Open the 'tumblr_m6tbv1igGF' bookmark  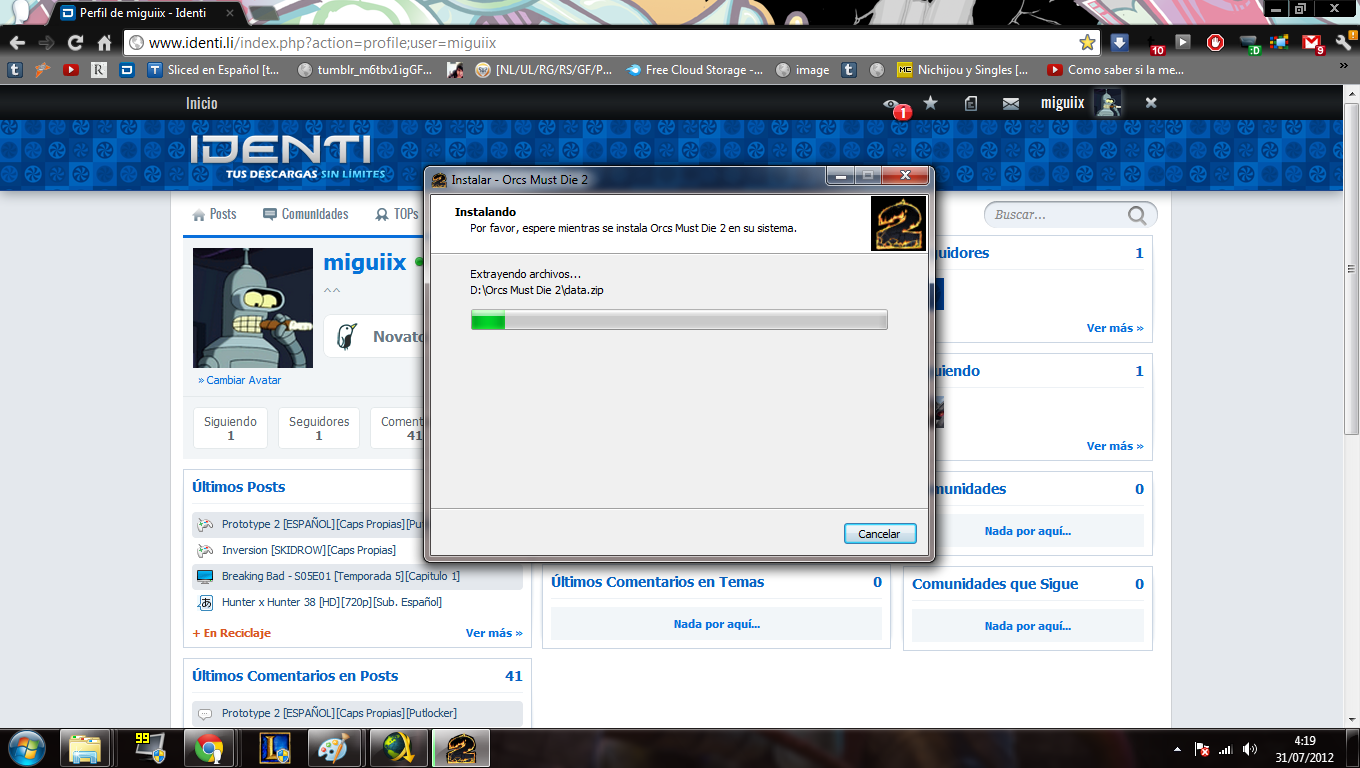click(365, 70)
